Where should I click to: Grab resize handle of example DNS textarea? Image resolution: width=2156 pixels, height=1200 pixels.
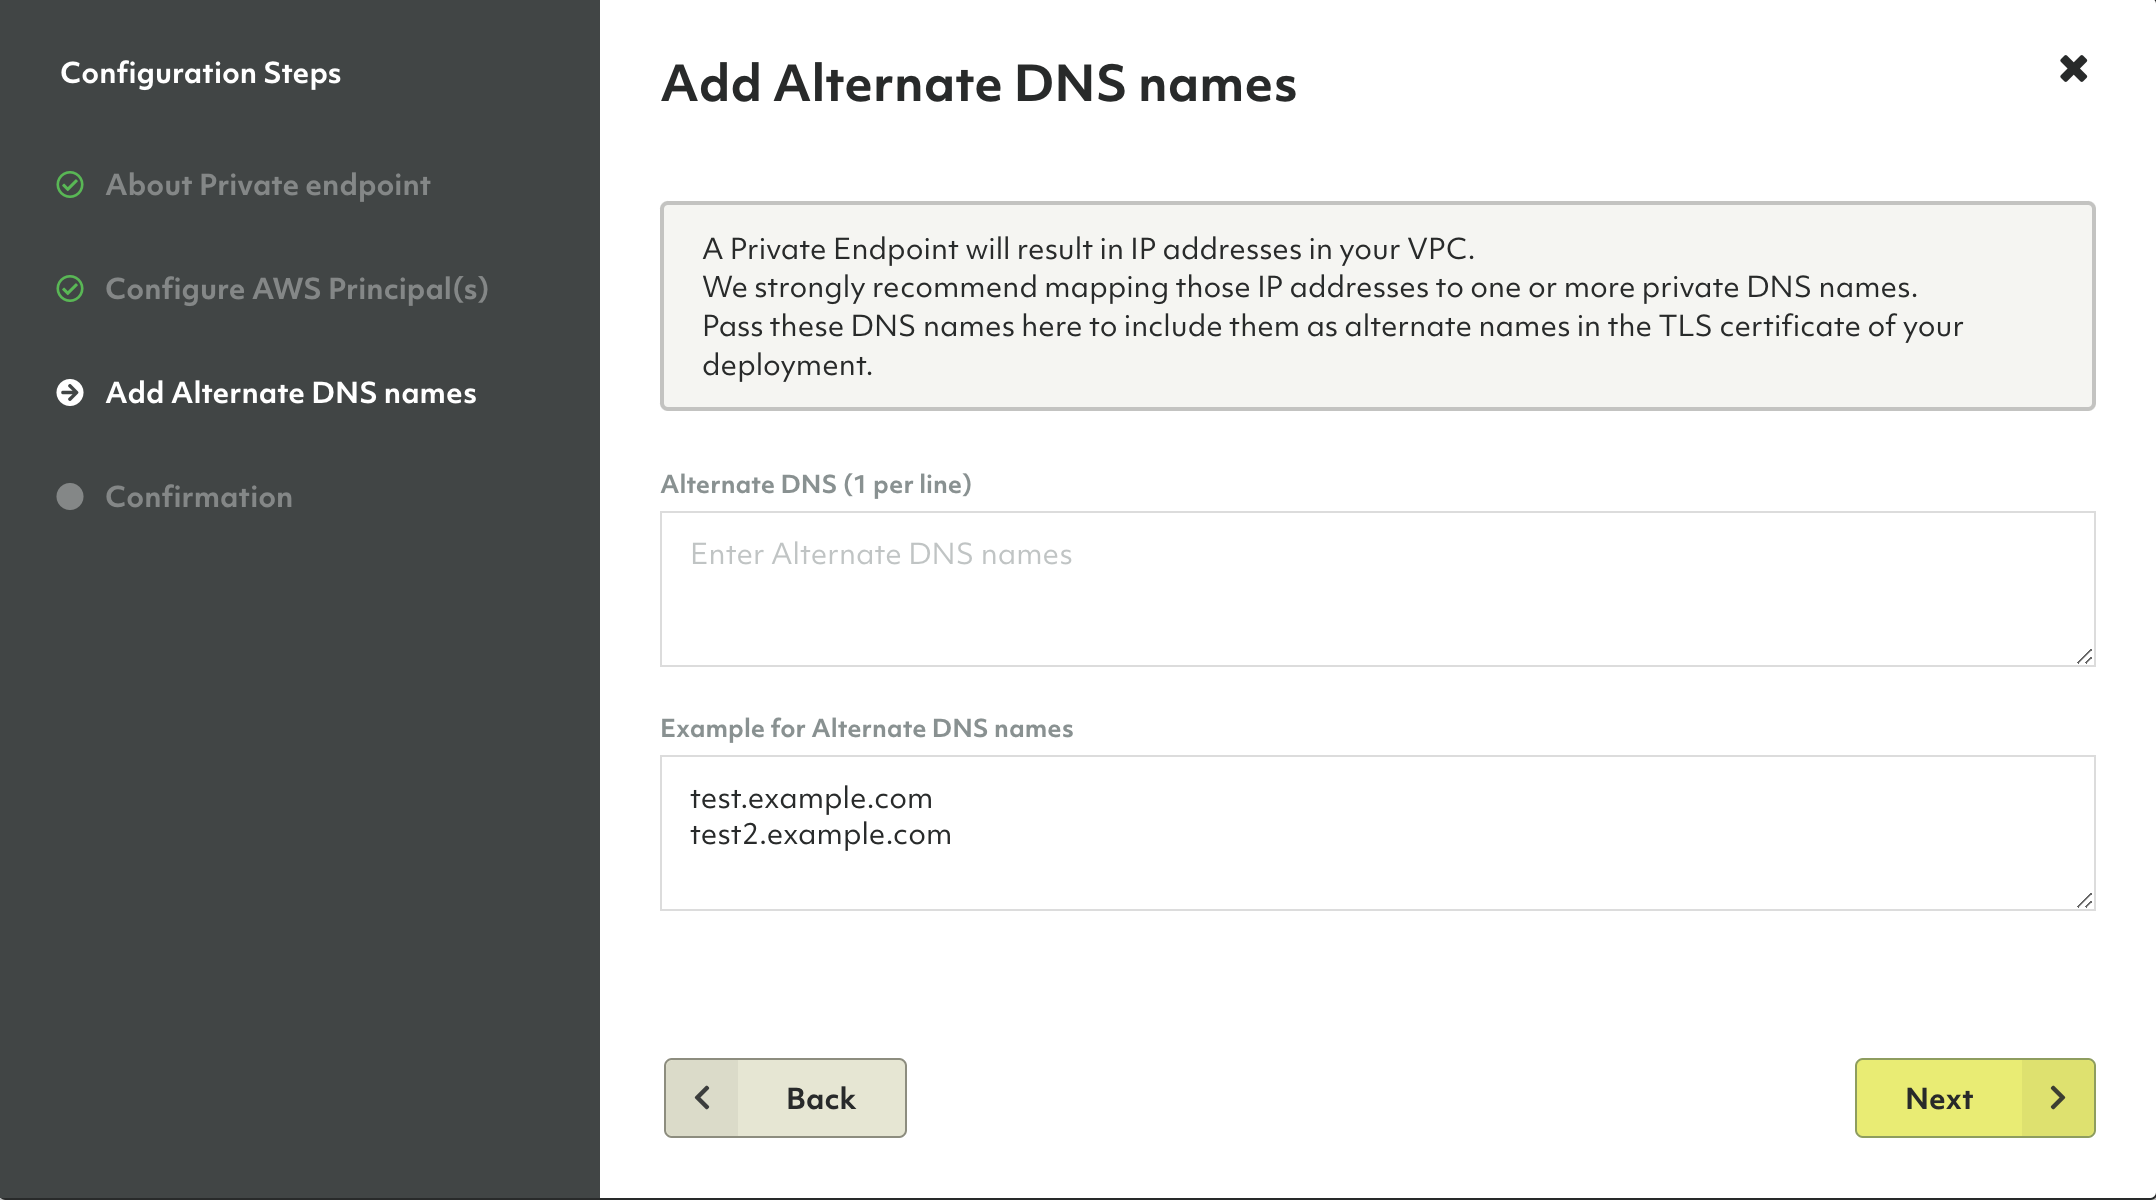click(2084, 900)
